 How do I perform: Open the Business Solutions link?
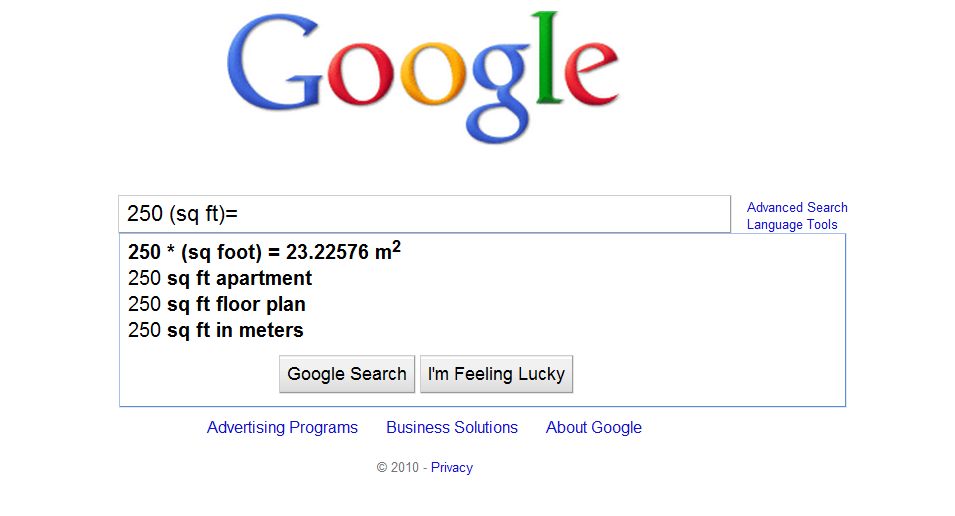pos(452,428)
